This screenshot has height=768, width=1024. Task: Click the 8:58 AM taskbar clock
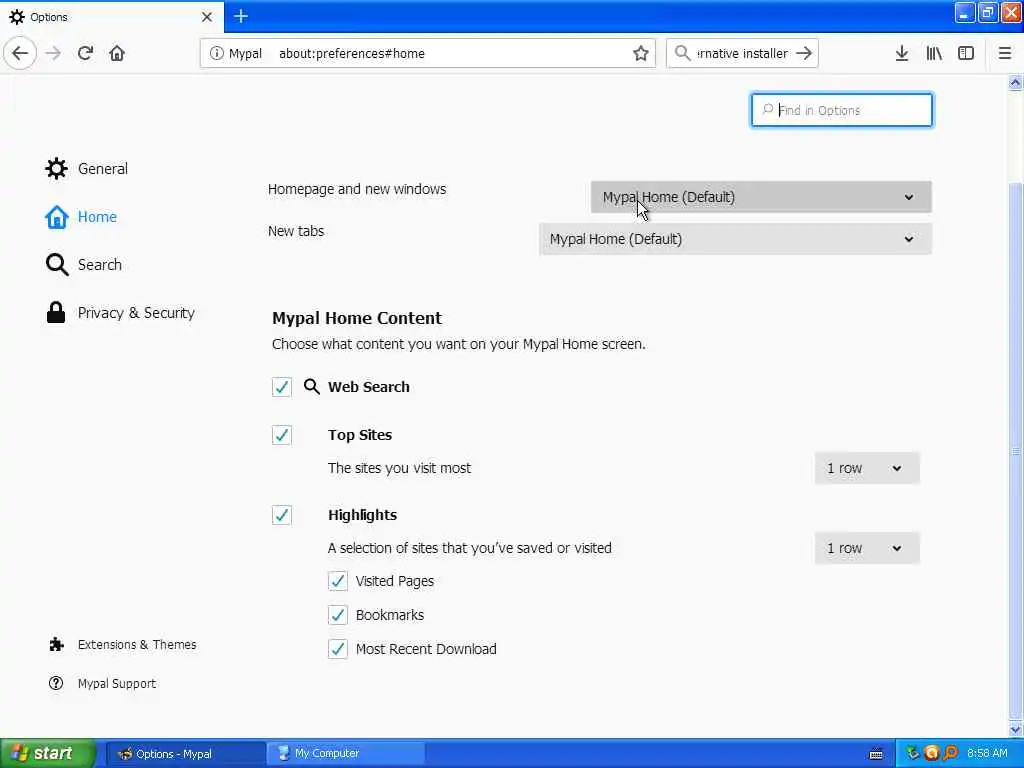[987, 754]
